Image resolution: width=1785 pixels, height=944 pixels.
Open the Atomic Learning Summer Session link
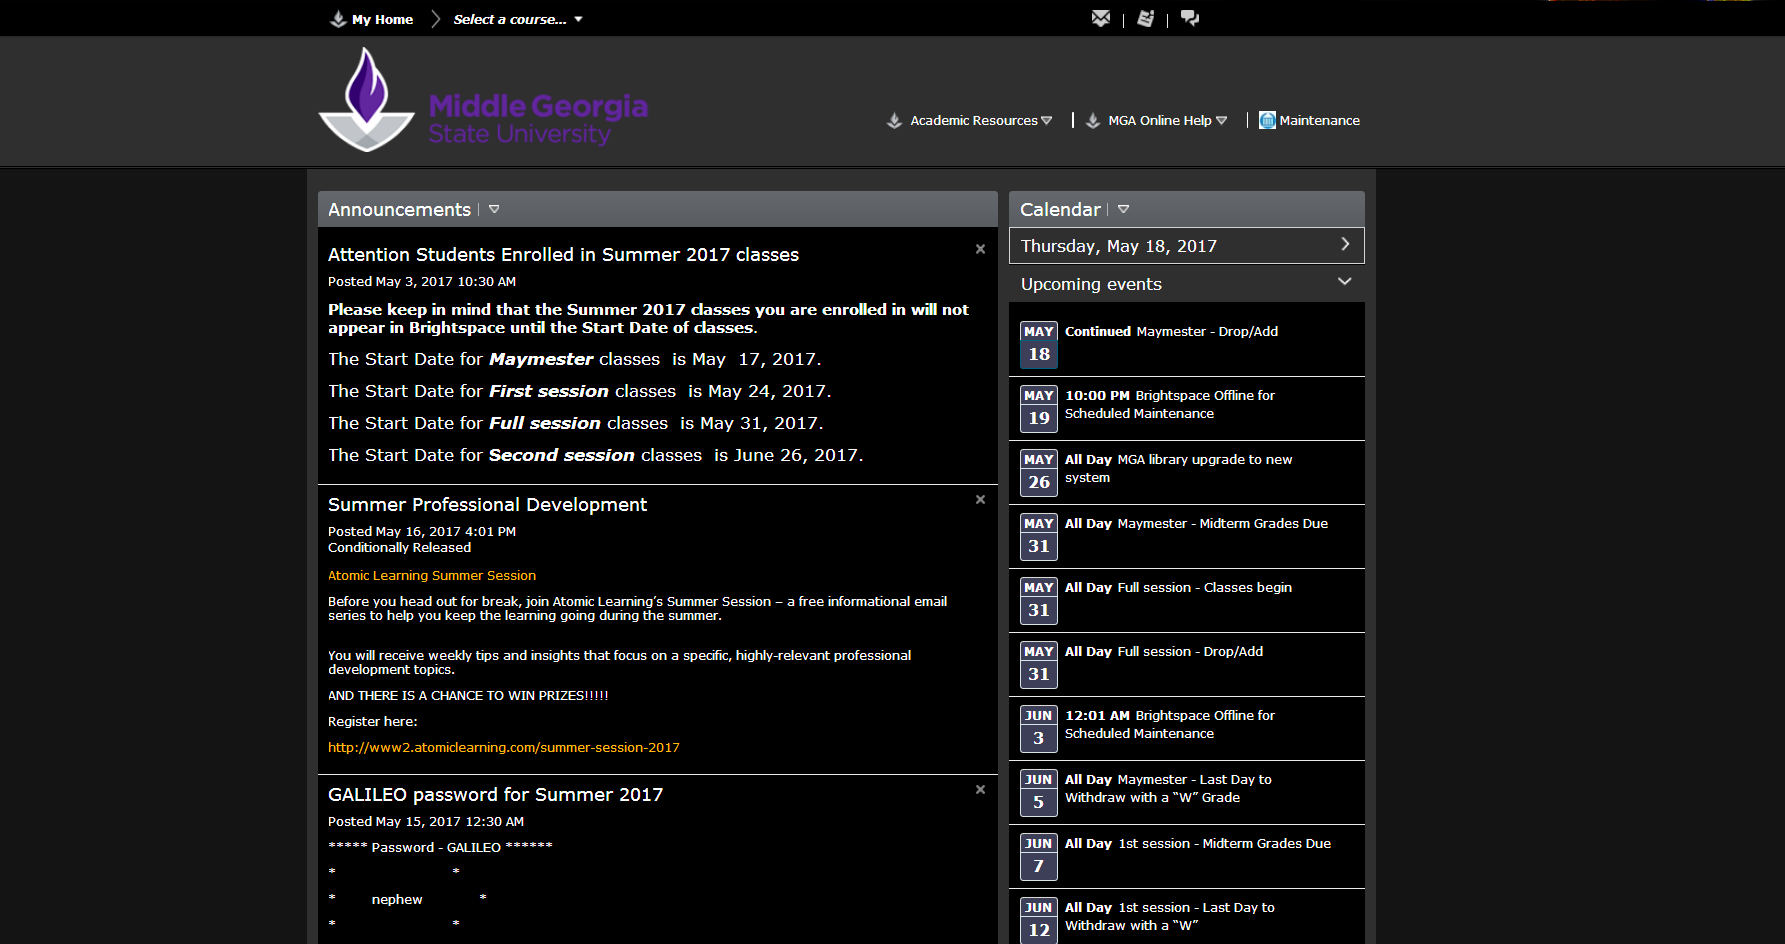point(432,575)
